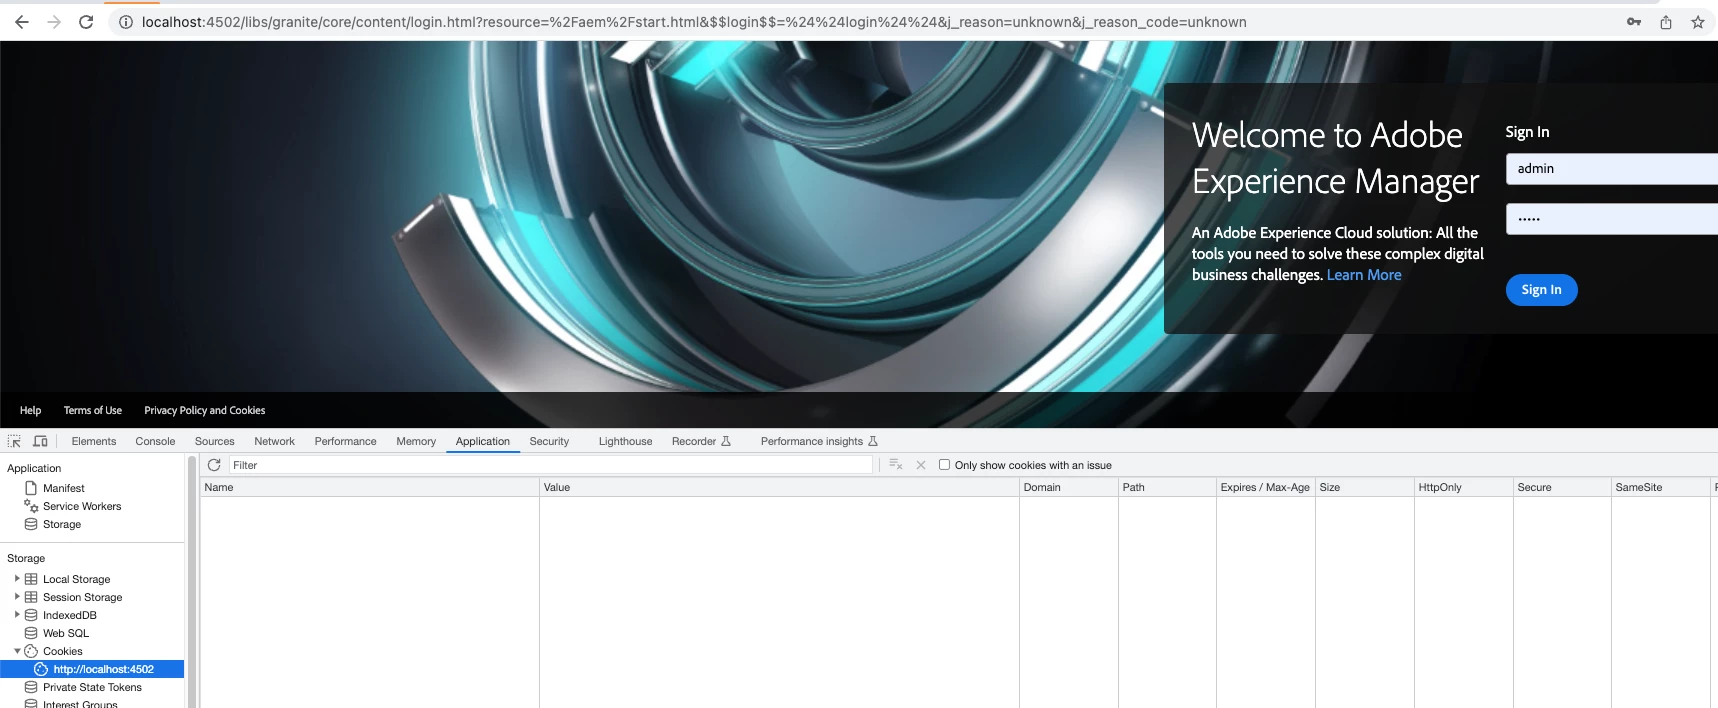Open the Recorder tab
The image size is (1718, 708).
701,441
